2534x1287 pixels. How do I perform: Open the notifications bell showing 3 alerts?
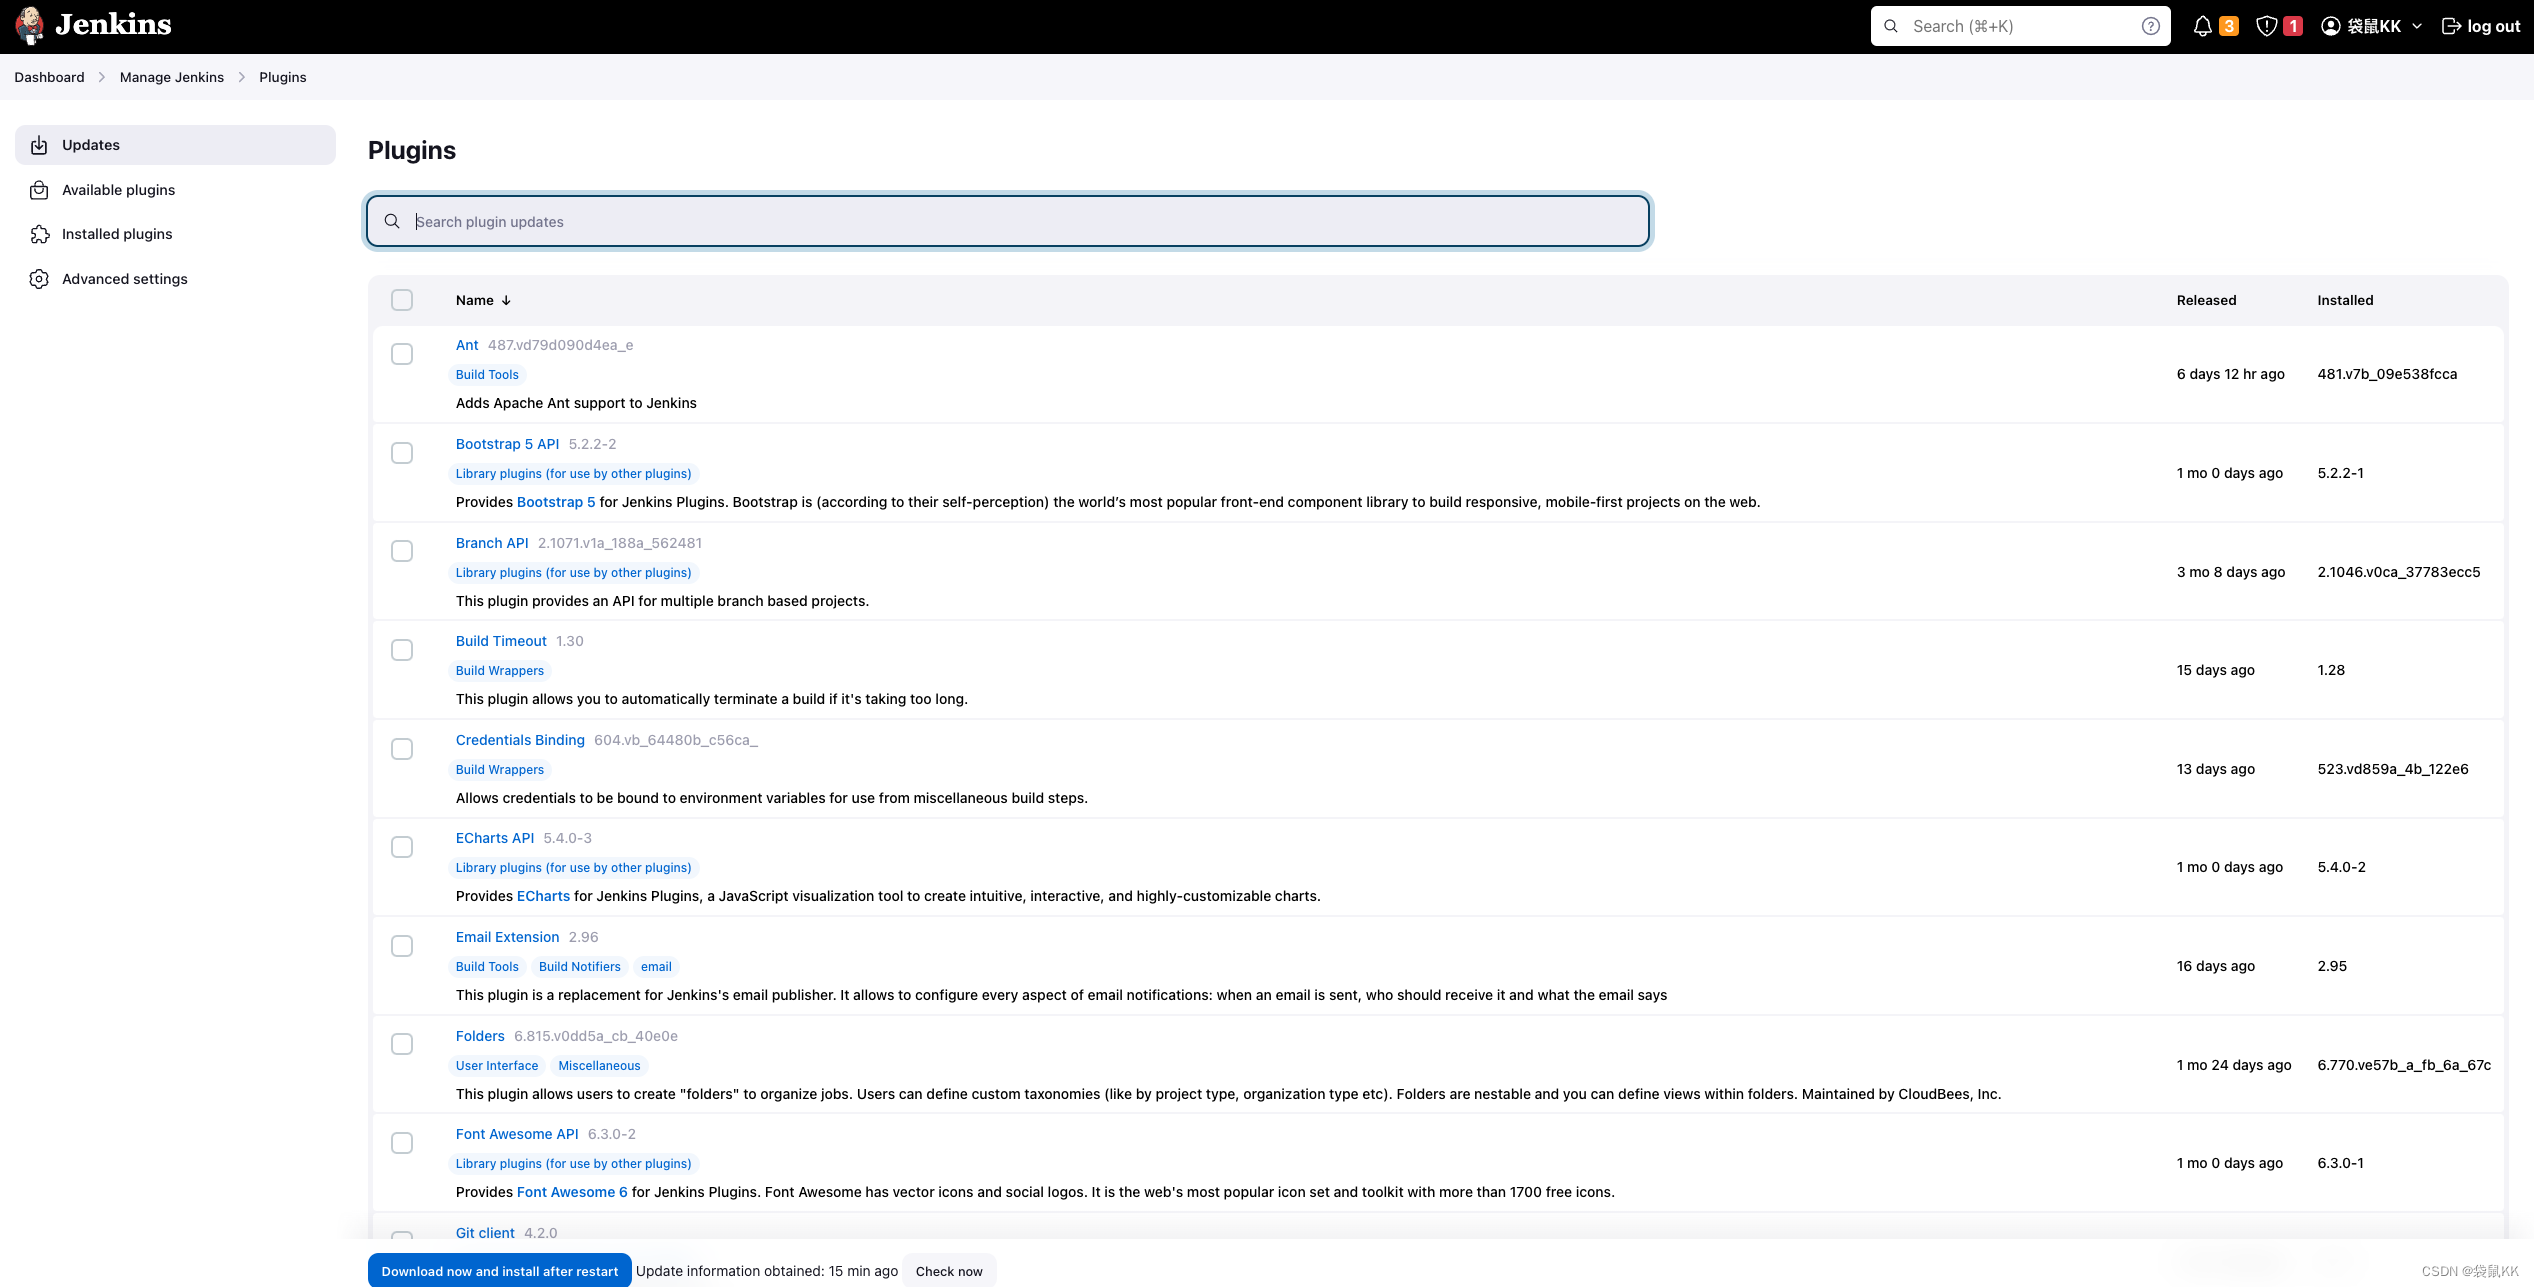click(2204, 25)
